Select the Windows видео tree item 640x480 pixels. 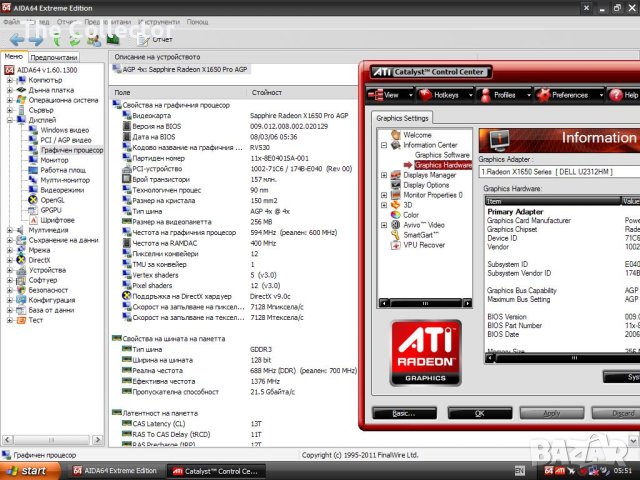click(x=64, y=130)
